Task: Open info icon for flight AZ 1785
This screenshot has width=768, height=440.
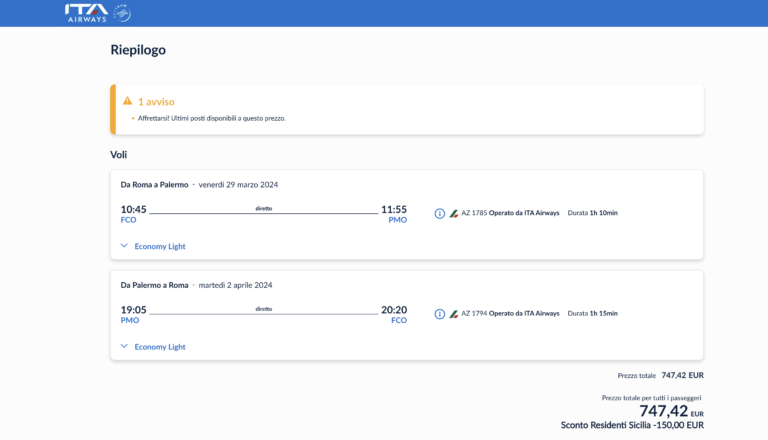Action: tap(439, 214)
